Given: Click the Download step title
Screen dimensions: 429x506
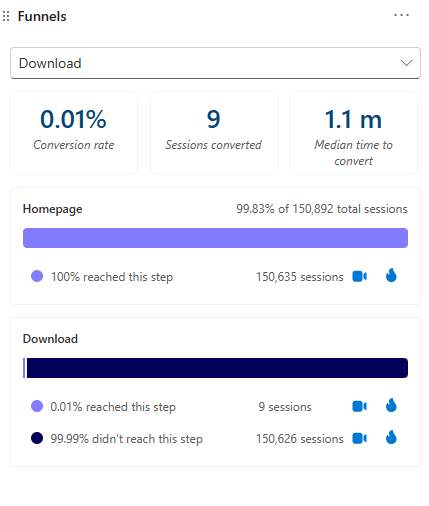Looking at the screenshot, I should tap(50, 339).
